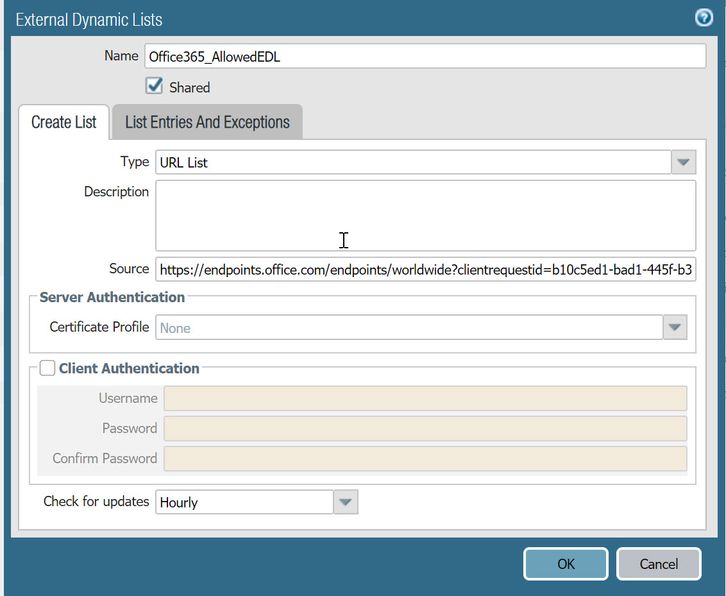Enable the Client Authentication checkbox

pos(47,368)
